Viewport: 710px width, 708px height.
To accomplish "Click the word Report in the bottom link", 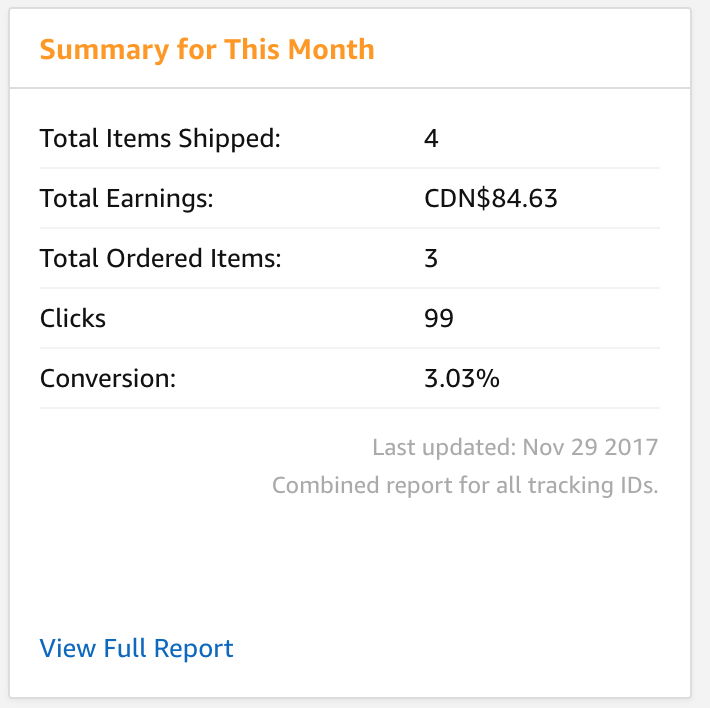I will (x=193, y=649).
